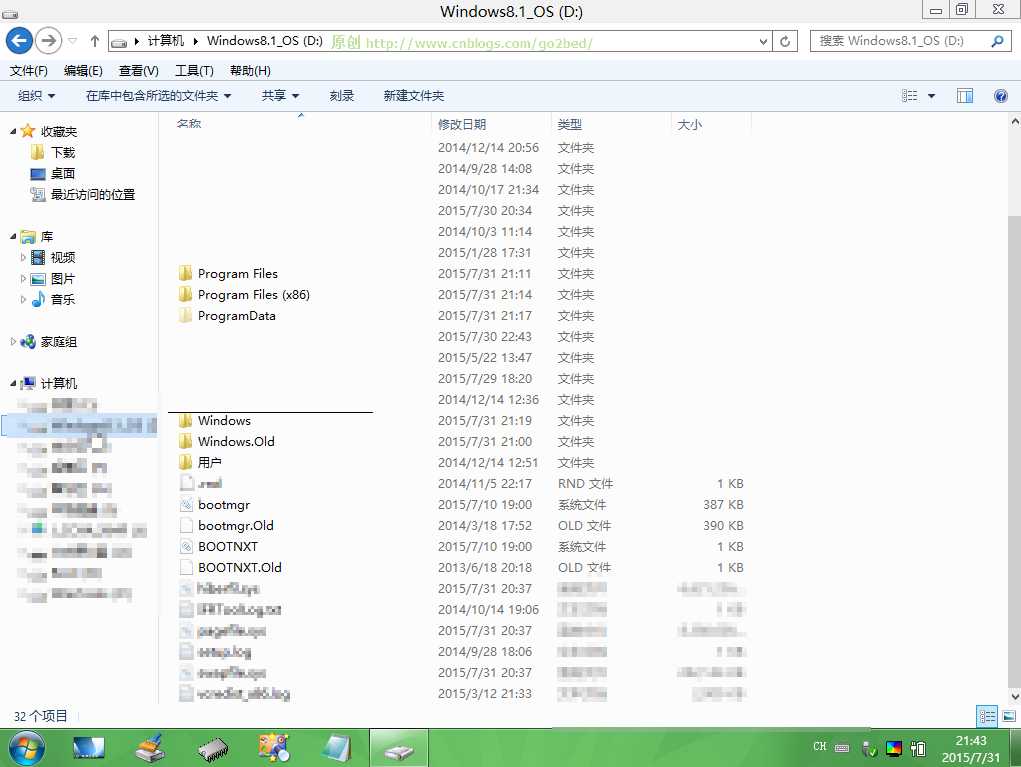
Task: Open the view options dropdown arrow
Action: [x=931, y=96]
